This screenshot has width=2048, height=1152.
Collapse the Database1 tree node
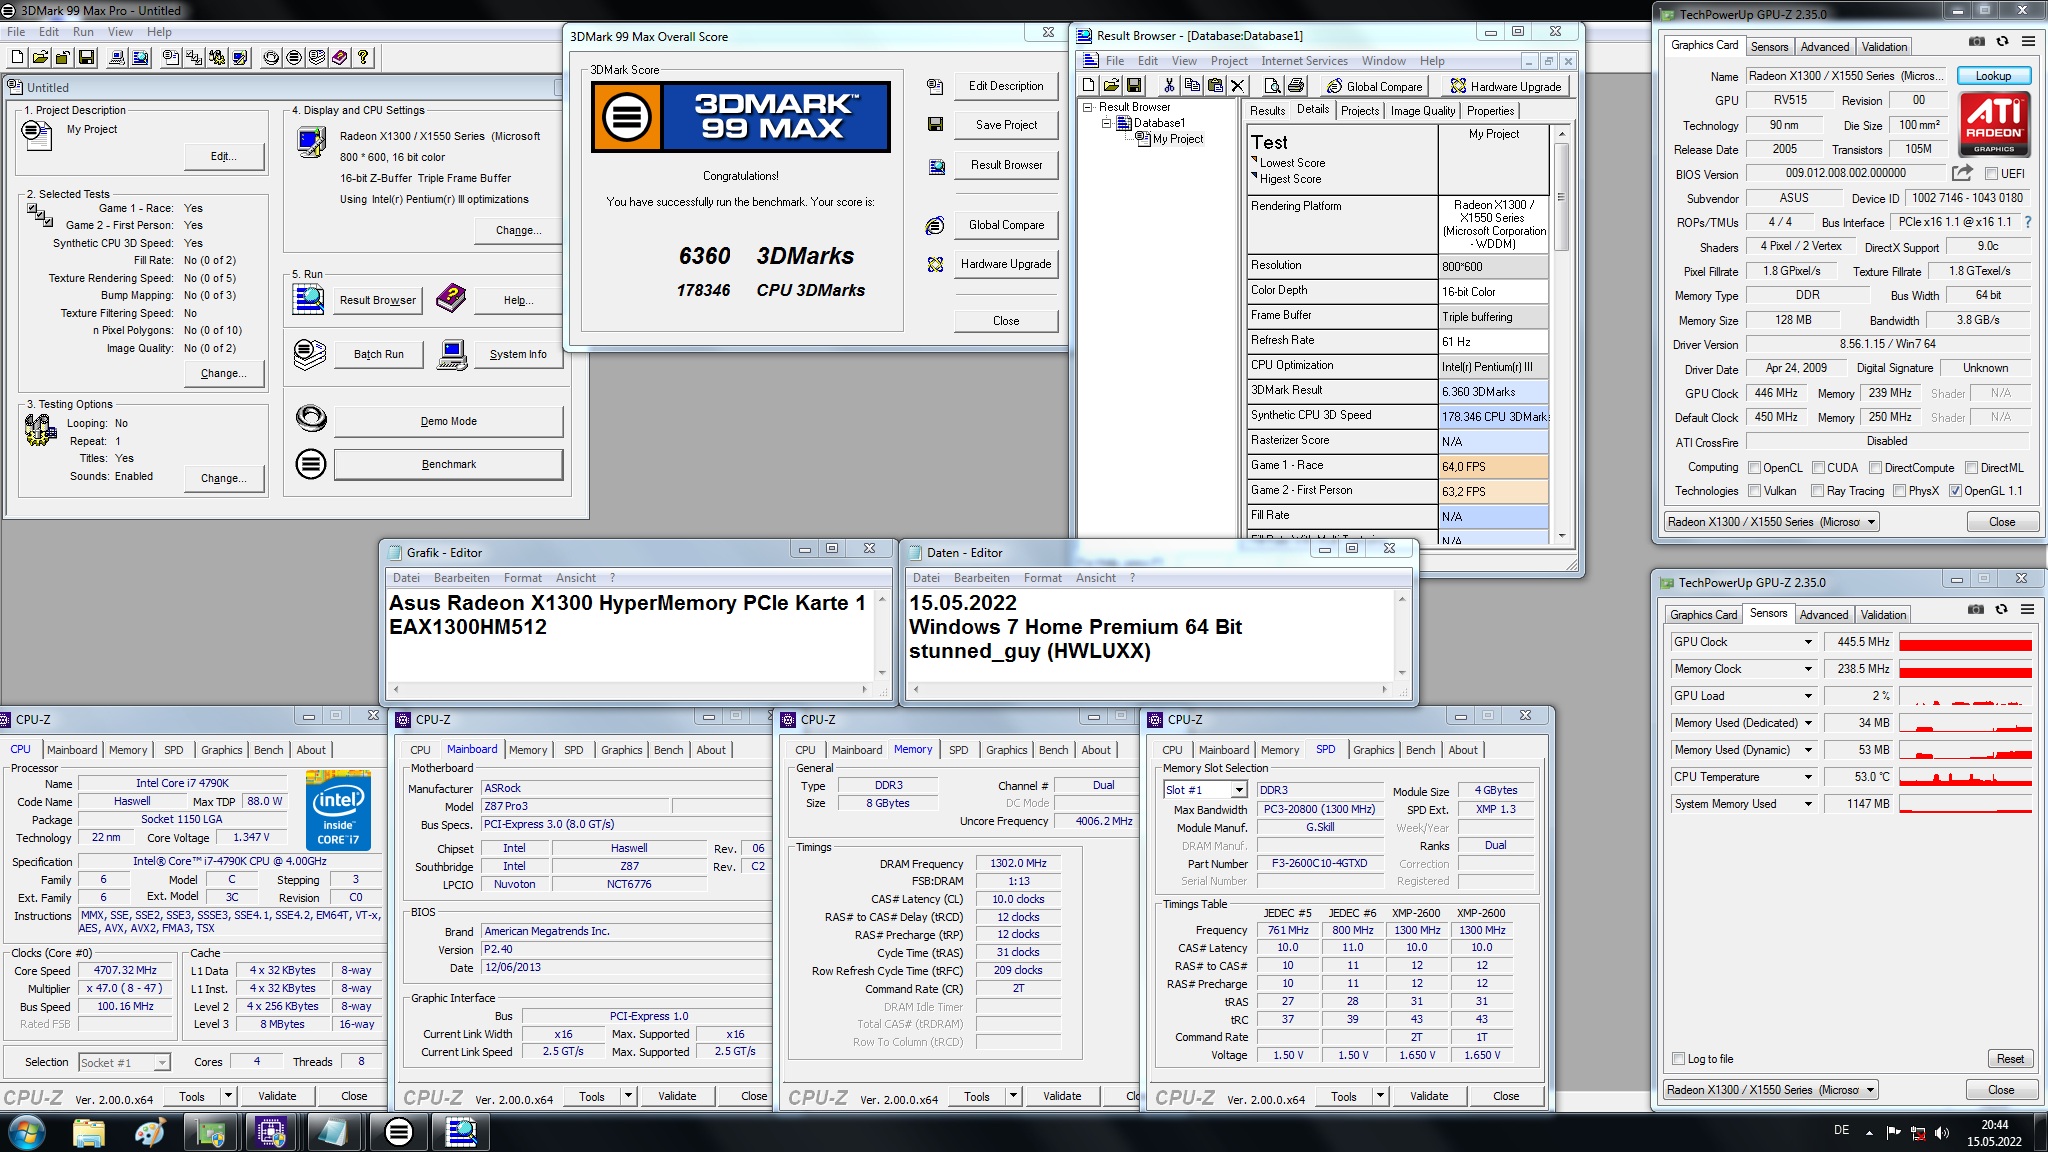click(x=1107, y=123)
